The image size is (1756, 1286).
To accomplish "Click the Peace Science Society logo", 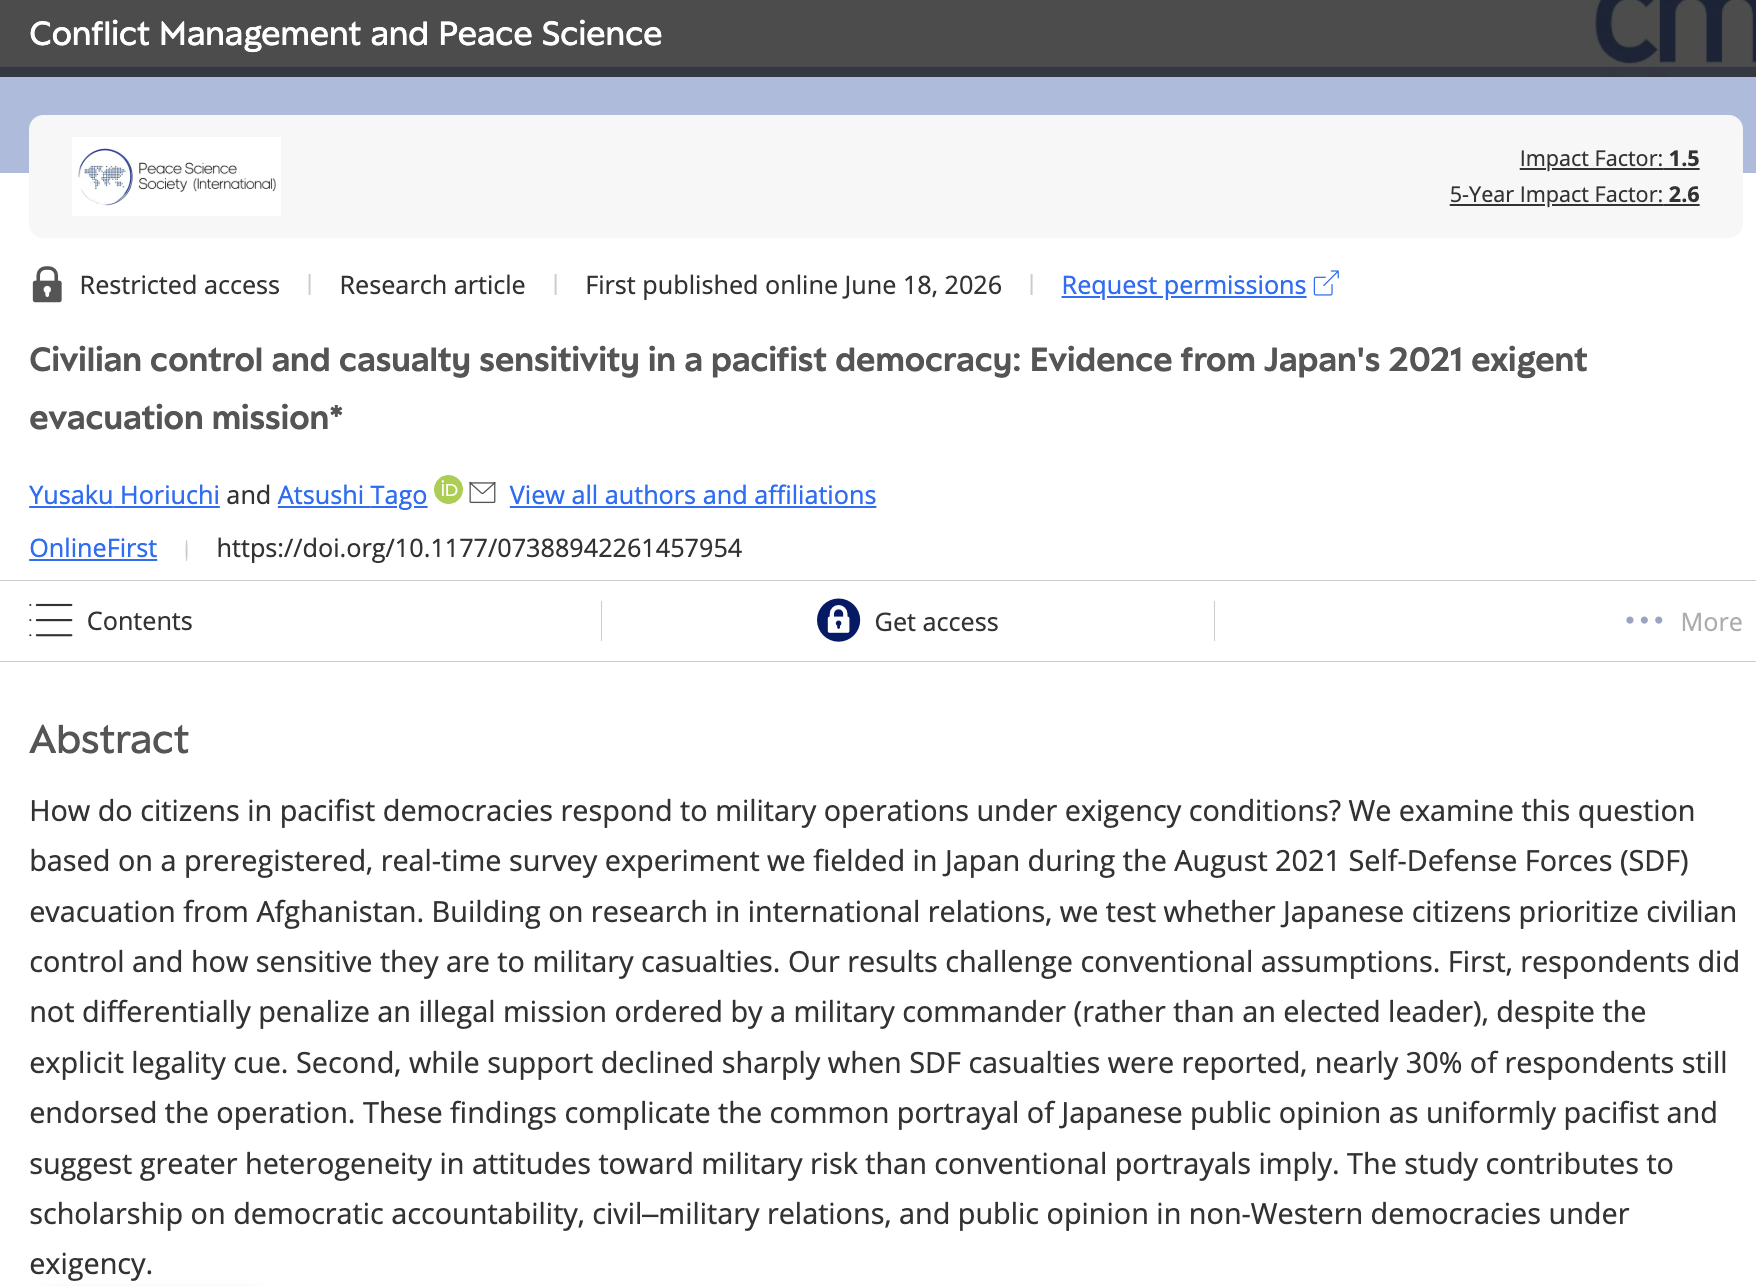I will pyautogui.click(x=176, y=176).
